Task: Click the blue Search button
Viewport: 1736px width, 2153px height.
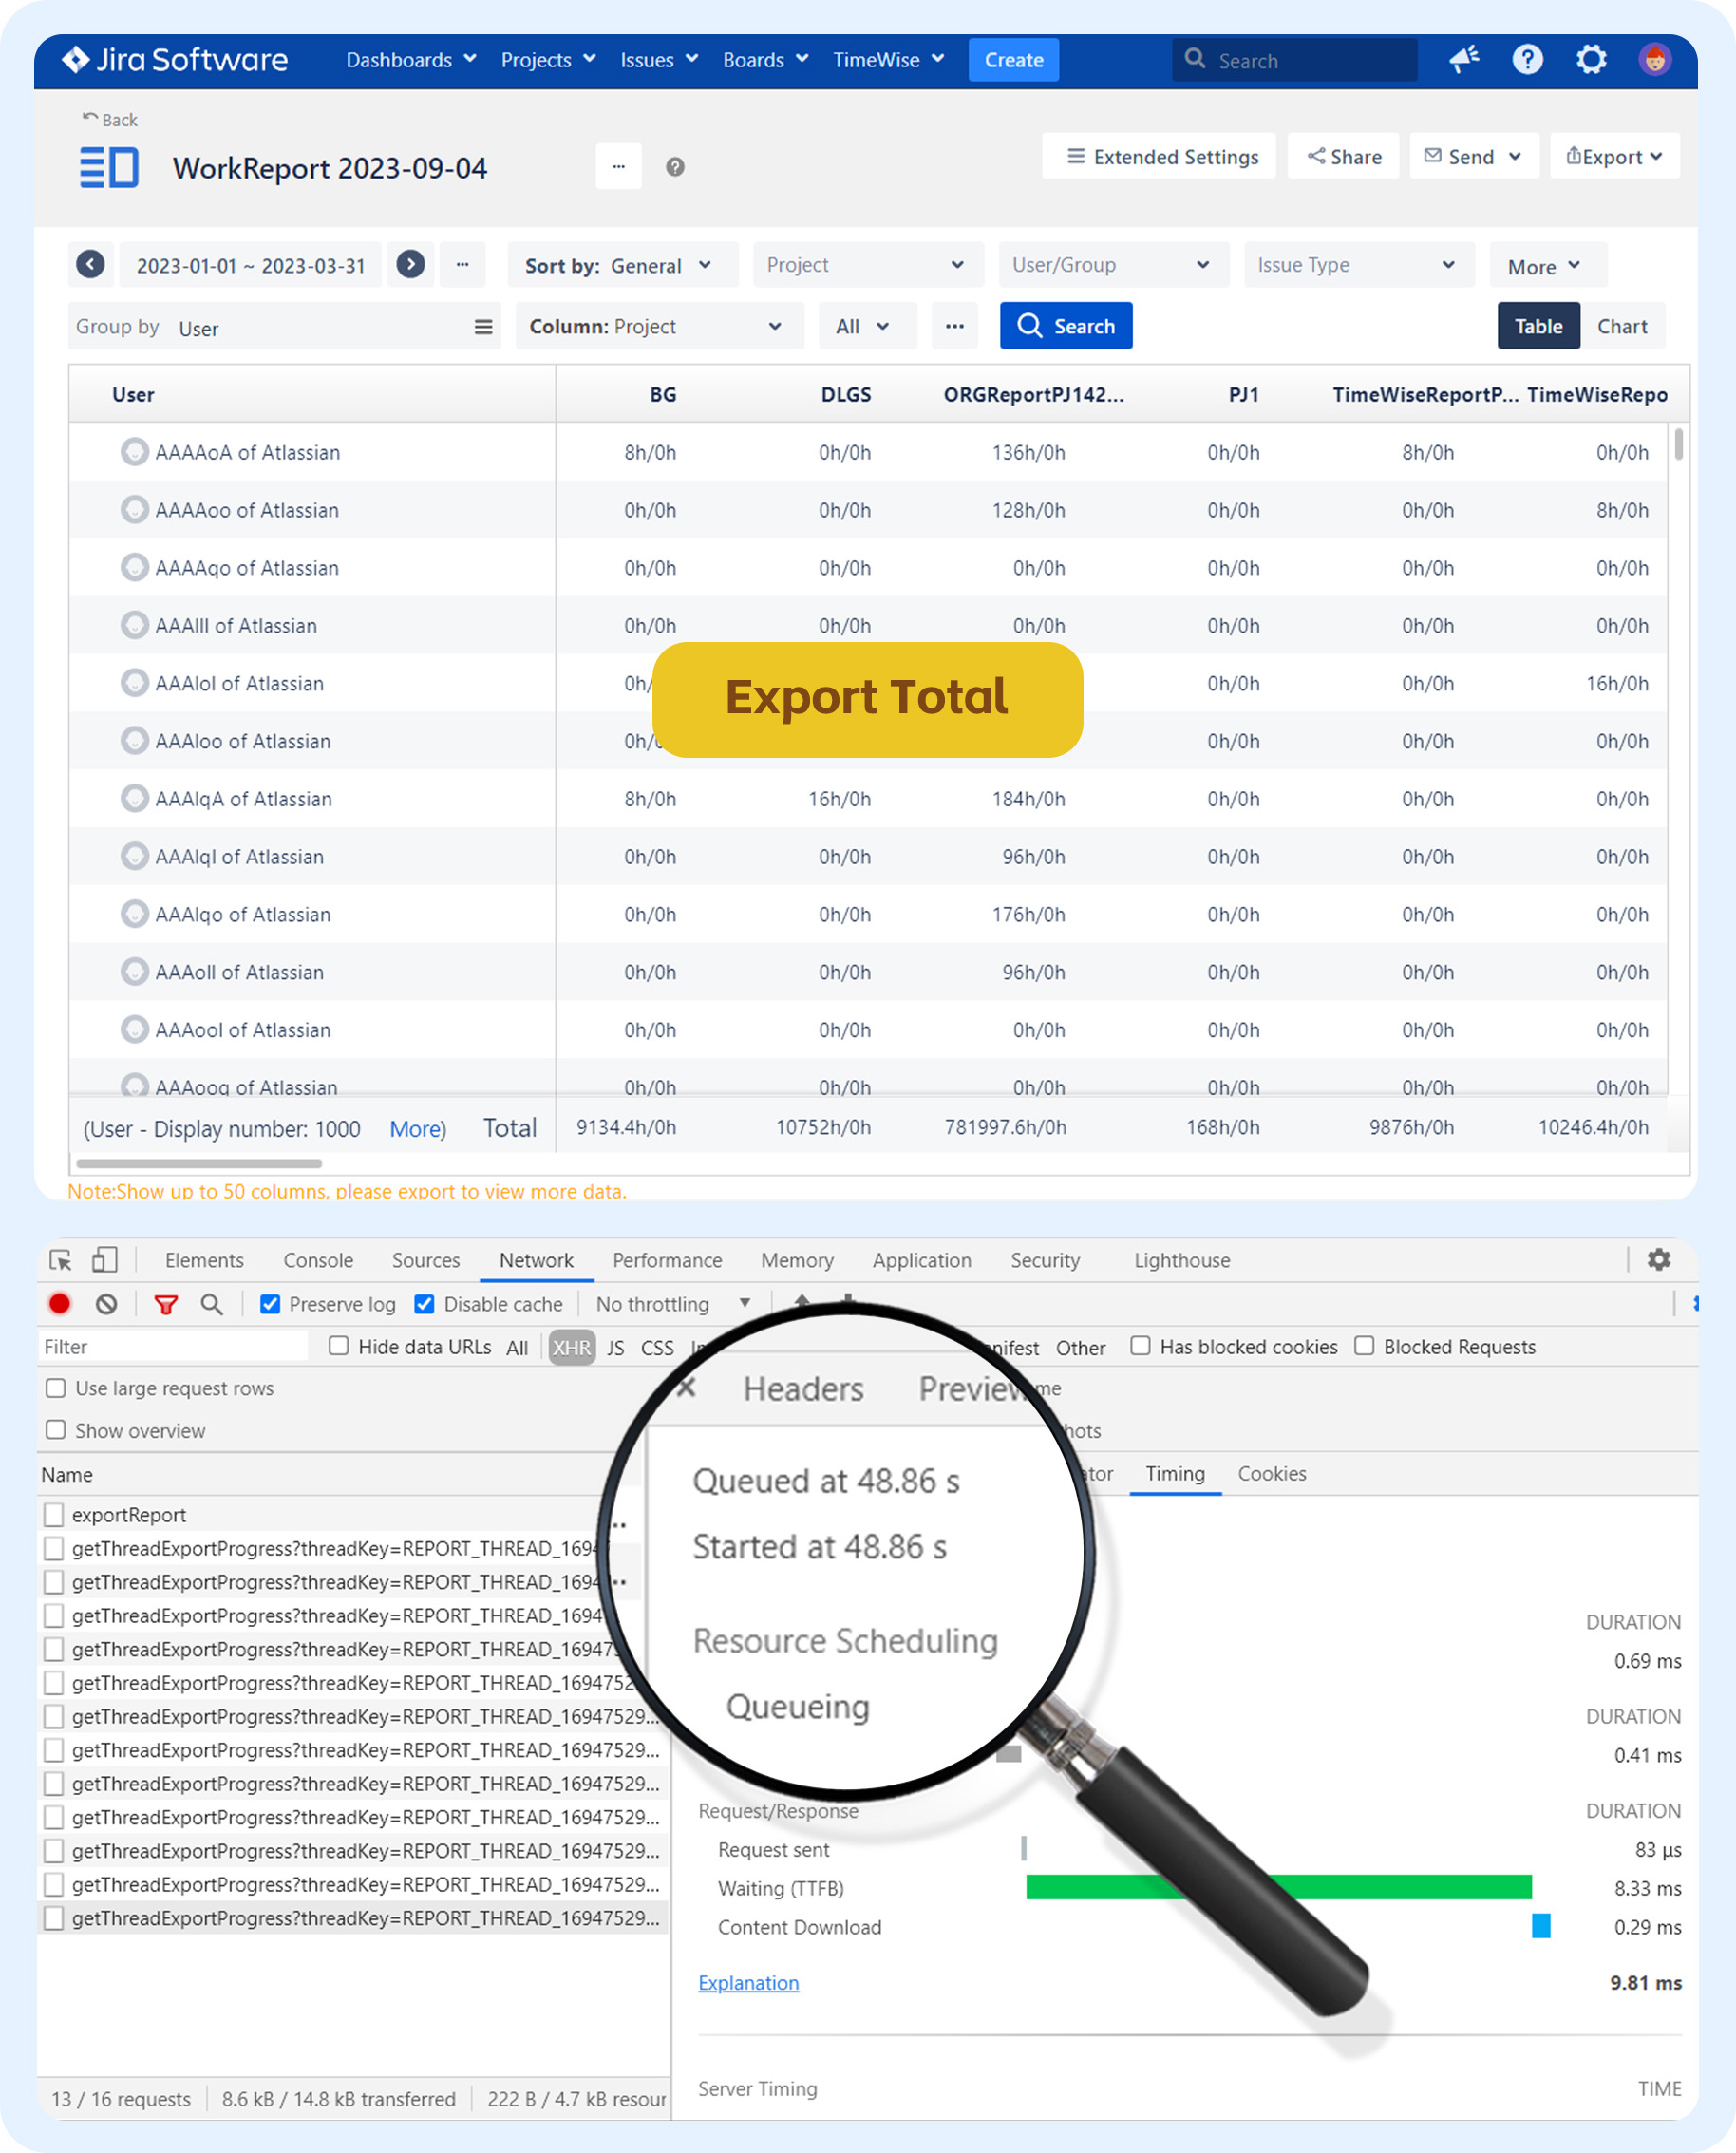Action: (1066, 326)
